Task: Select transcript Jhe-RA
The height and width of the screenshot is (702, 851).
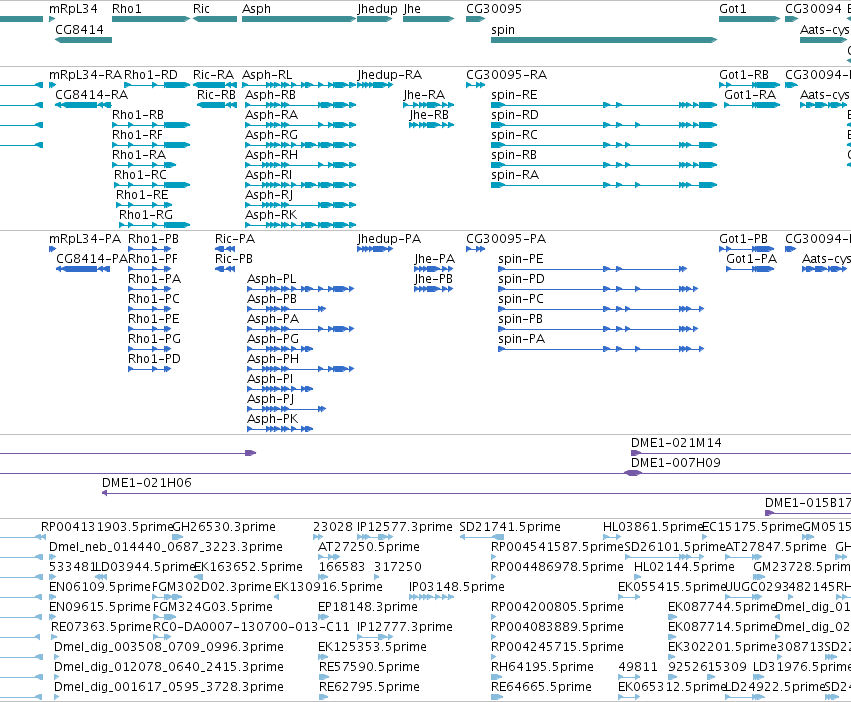Action: [x=428, y=105]
